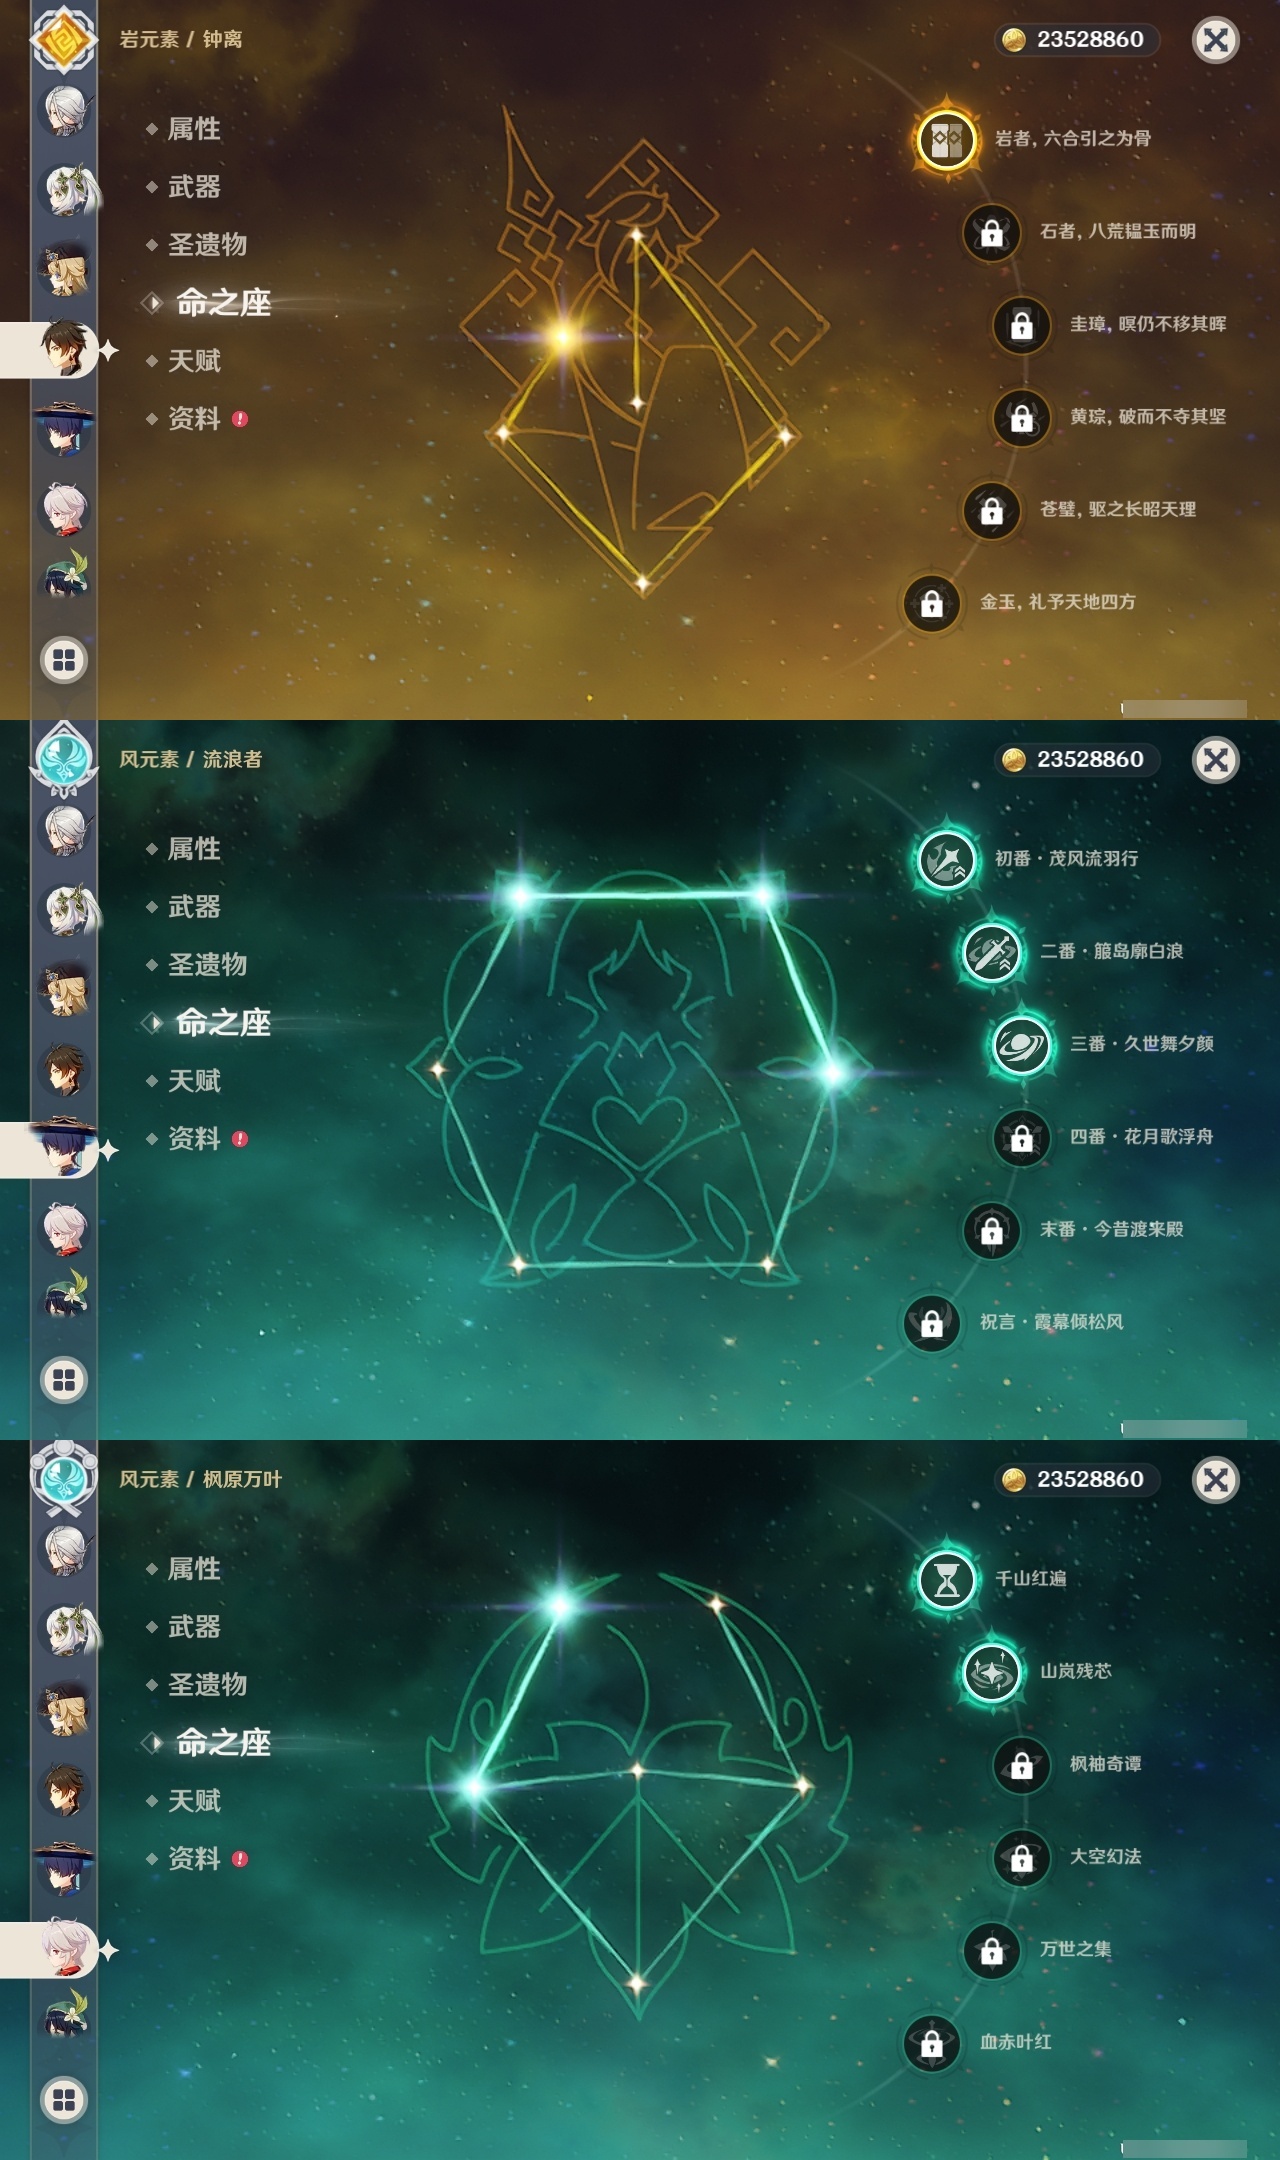Viewport: 1280px width, 2160px height.
Task: Click the 千山红遍 hourglass constellation icon
Action: [x=946, y=1579]
